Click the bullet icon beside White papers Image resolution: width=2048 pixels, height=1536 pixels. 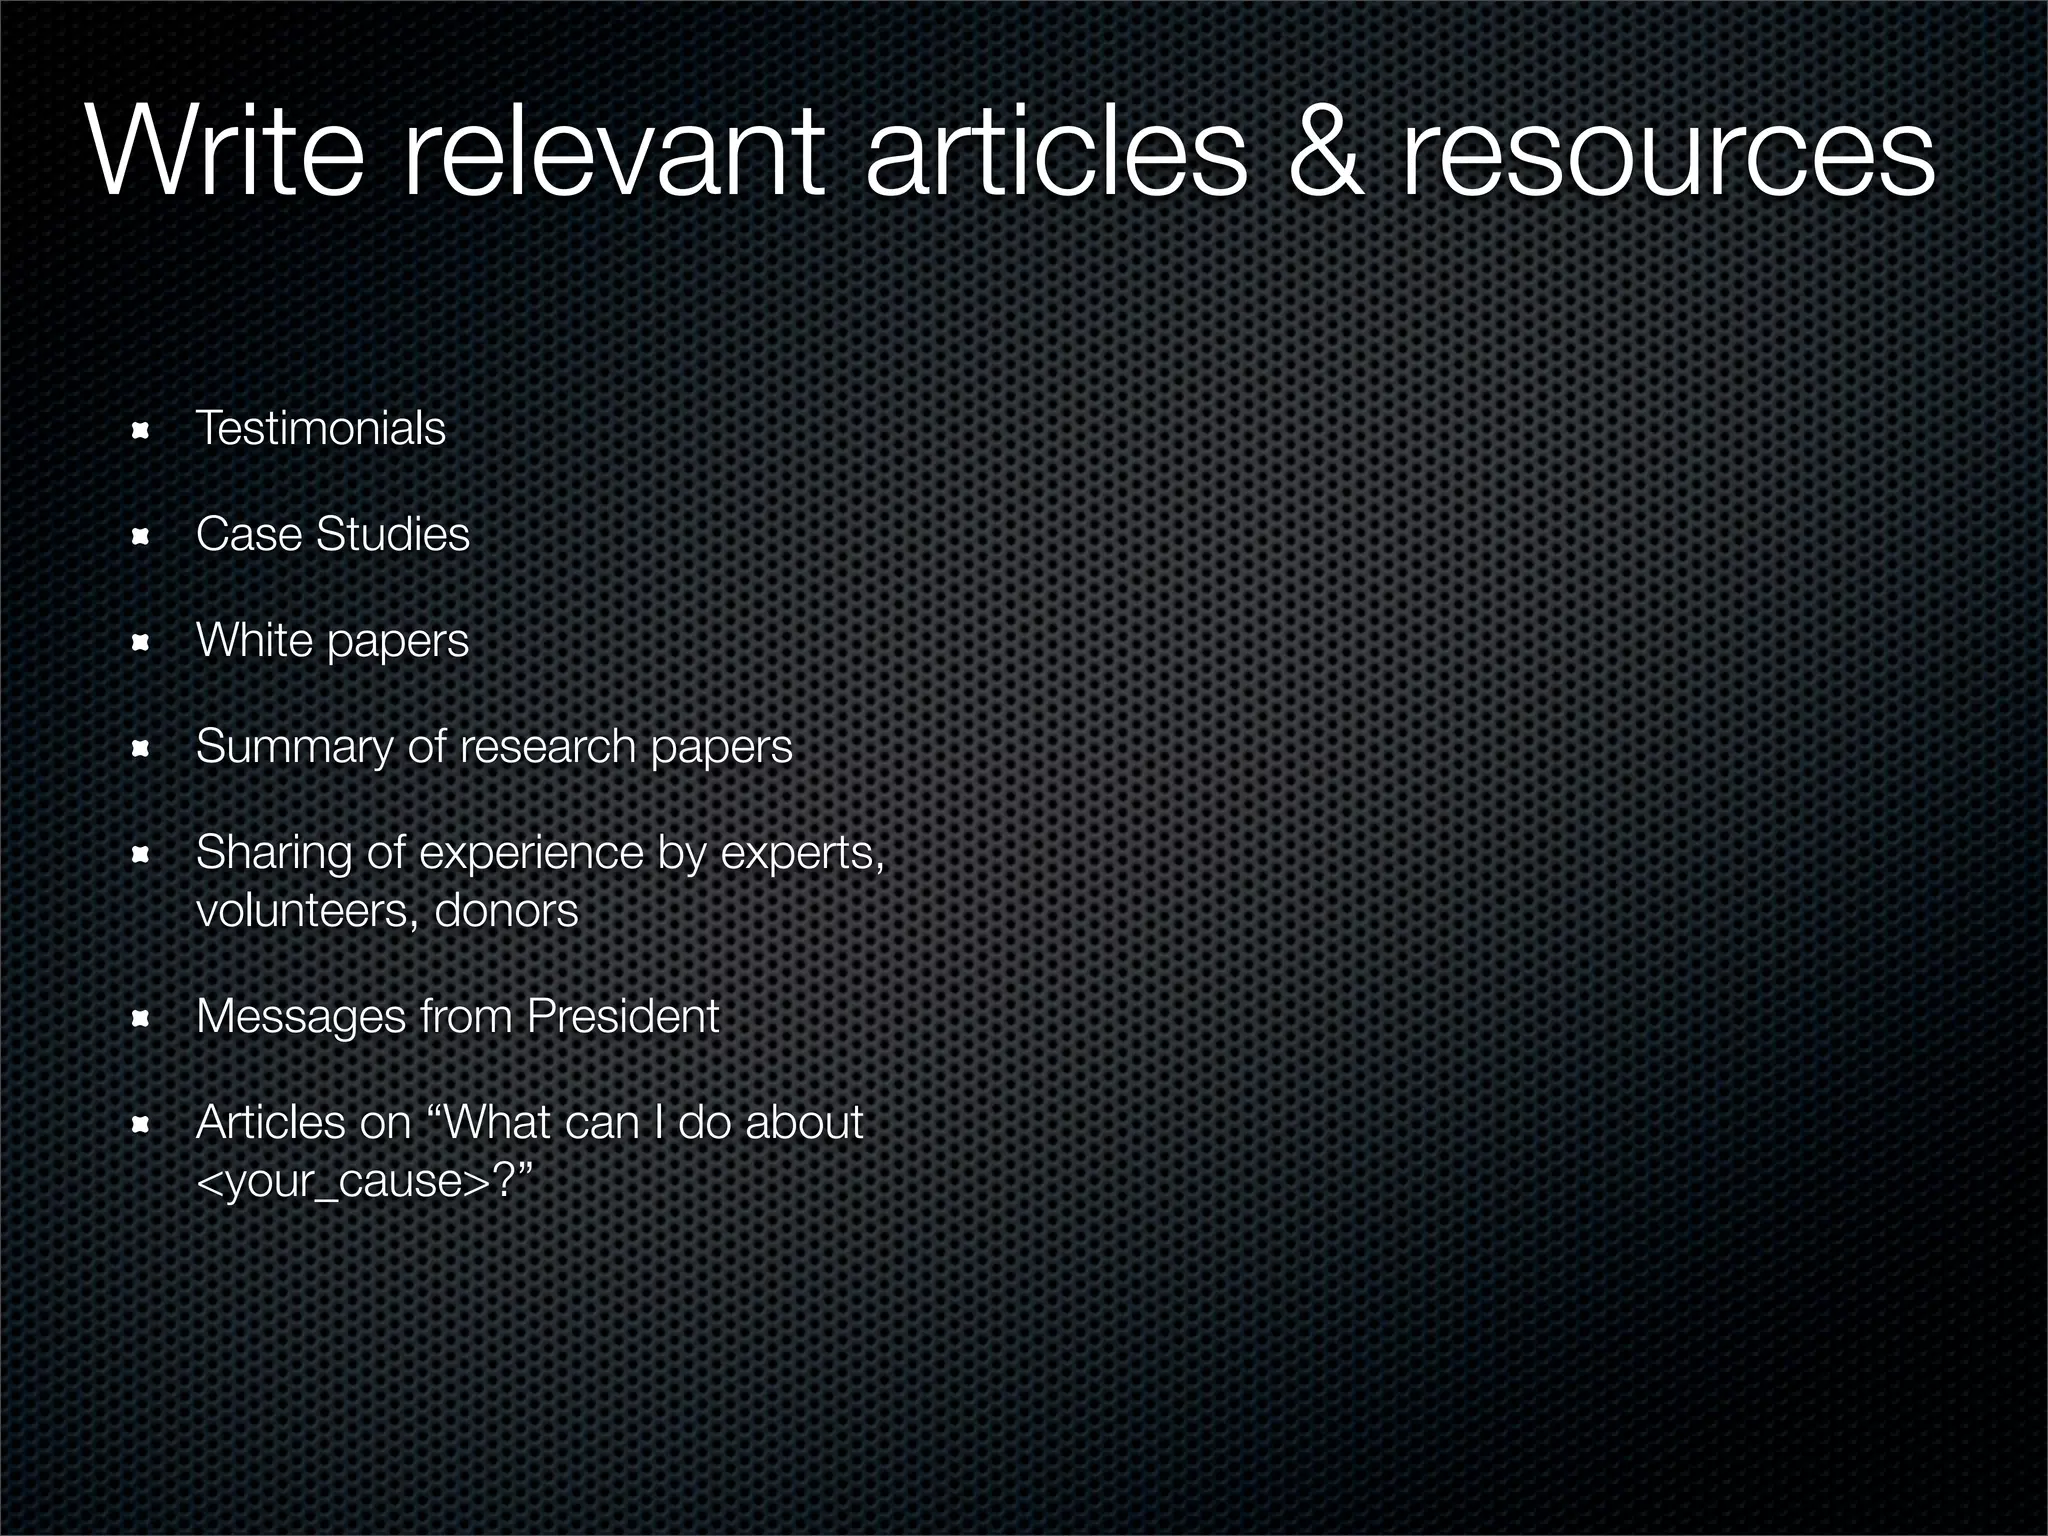(x=141, y=643)
